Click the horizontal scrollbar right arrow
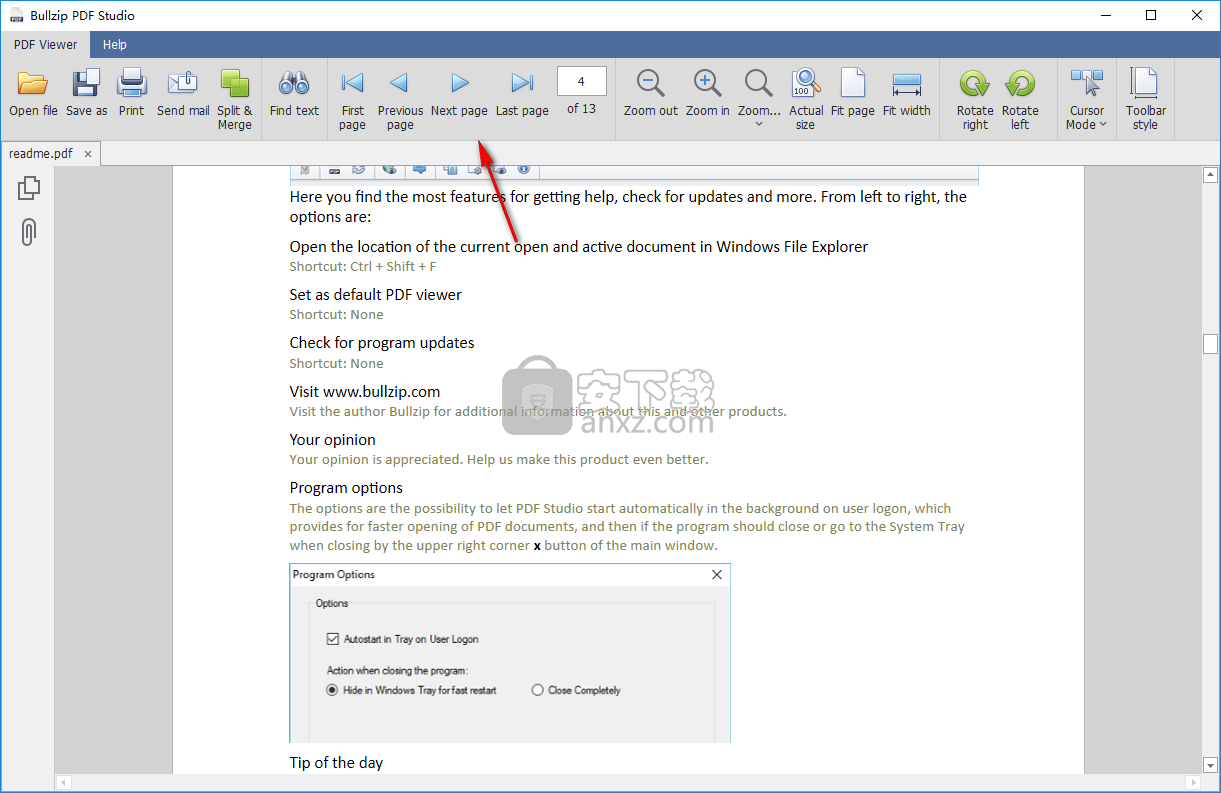1221x793 pixels. tap(1192, 782)
